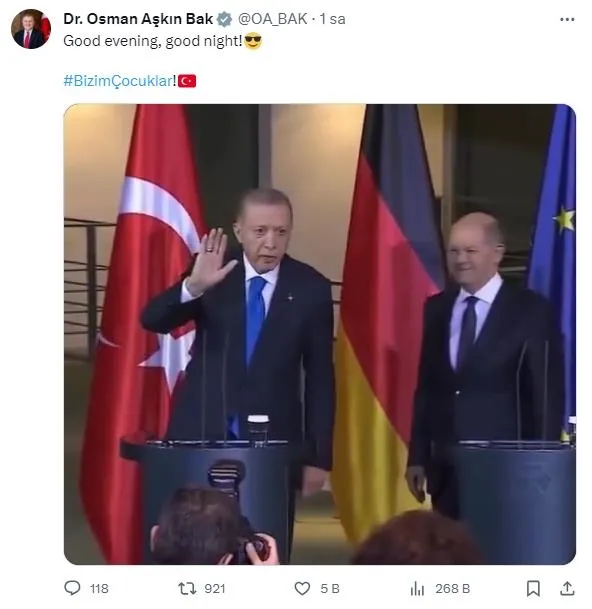
Task: Click the sunglasses emoji in tweet
Action: [253, 41]
